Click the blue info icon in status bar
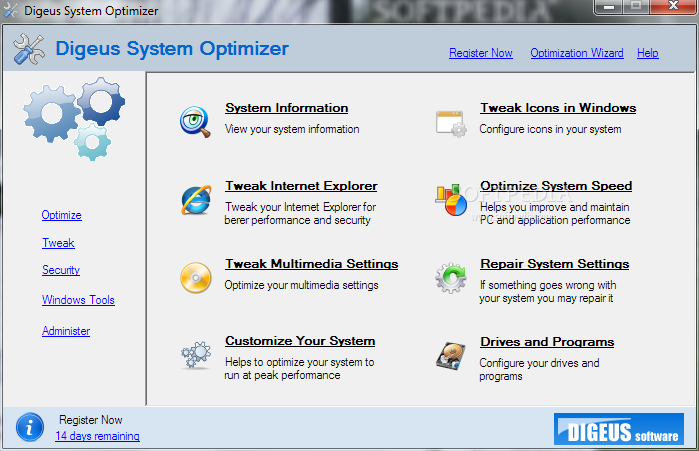 tap(30, 427)
